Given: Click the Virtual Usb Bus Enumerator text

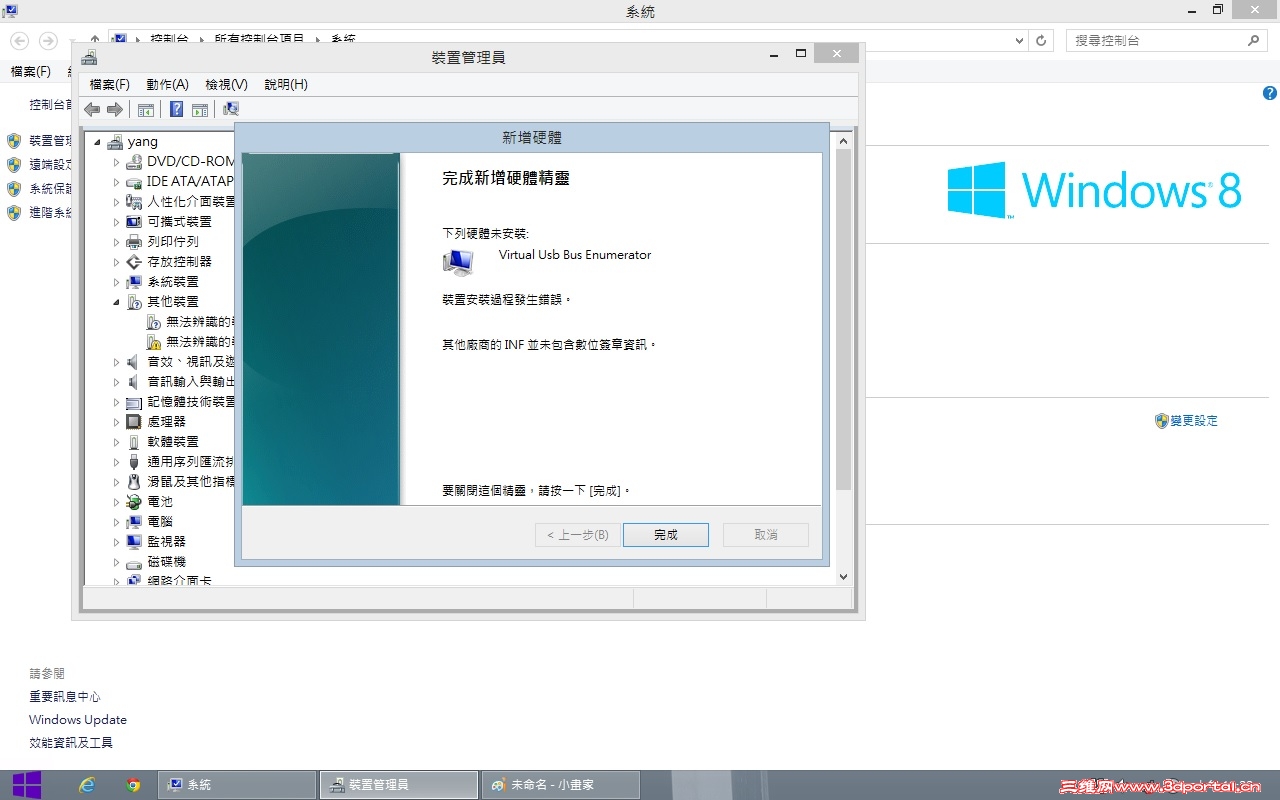Looking at the screenshot, I should point(575,255).
